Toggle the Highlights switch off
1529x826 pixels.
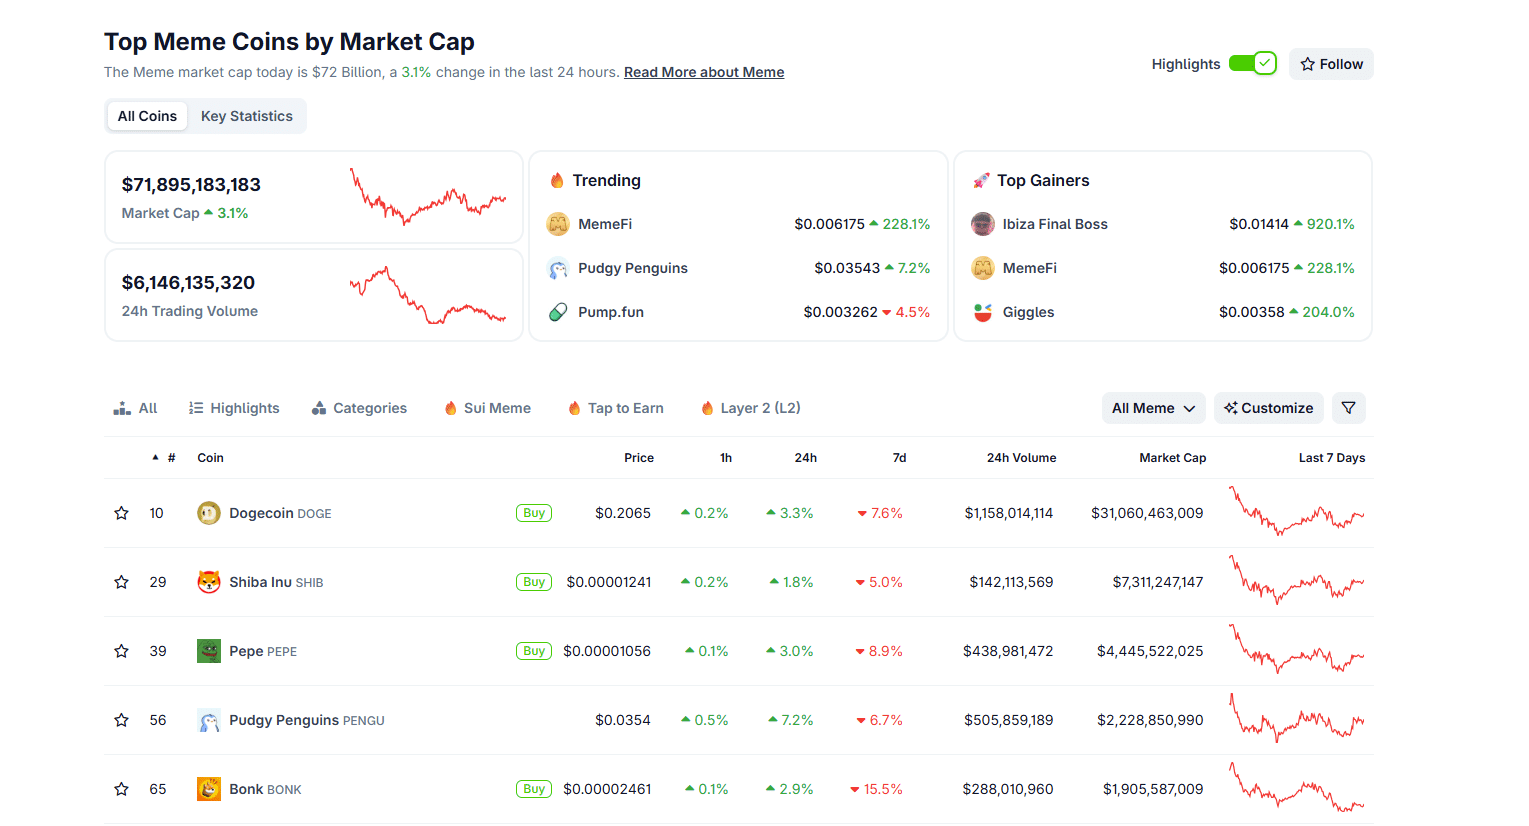click(1252, 64)
